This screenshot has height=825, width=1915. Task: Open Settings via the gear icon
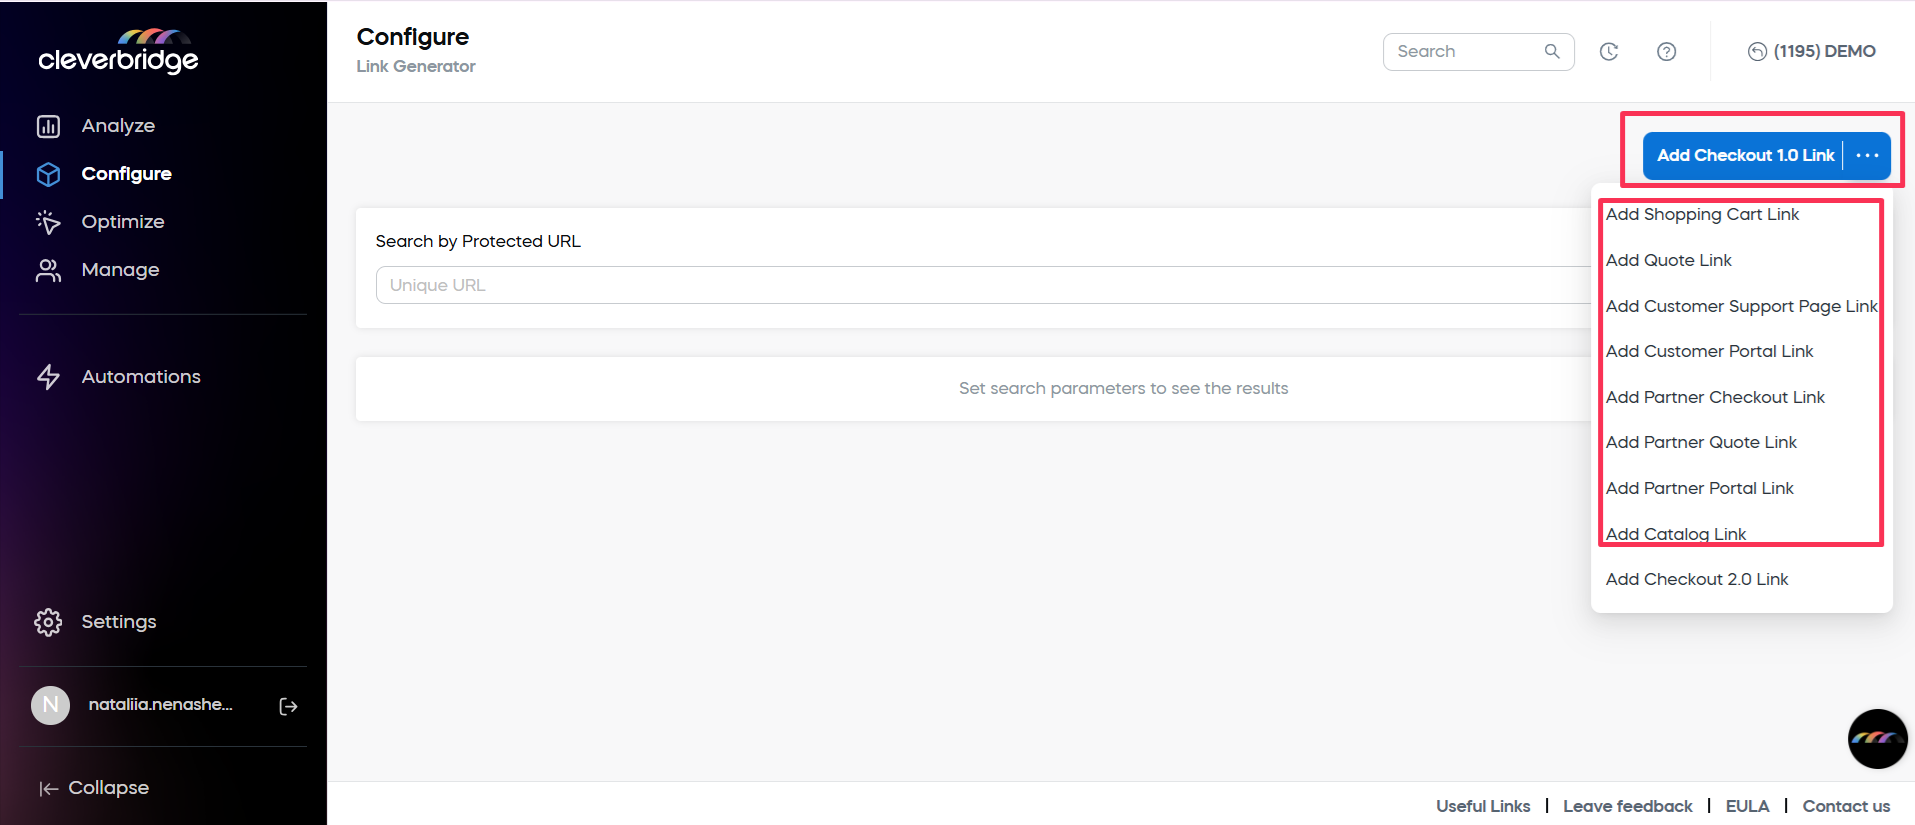click(48, 622)
